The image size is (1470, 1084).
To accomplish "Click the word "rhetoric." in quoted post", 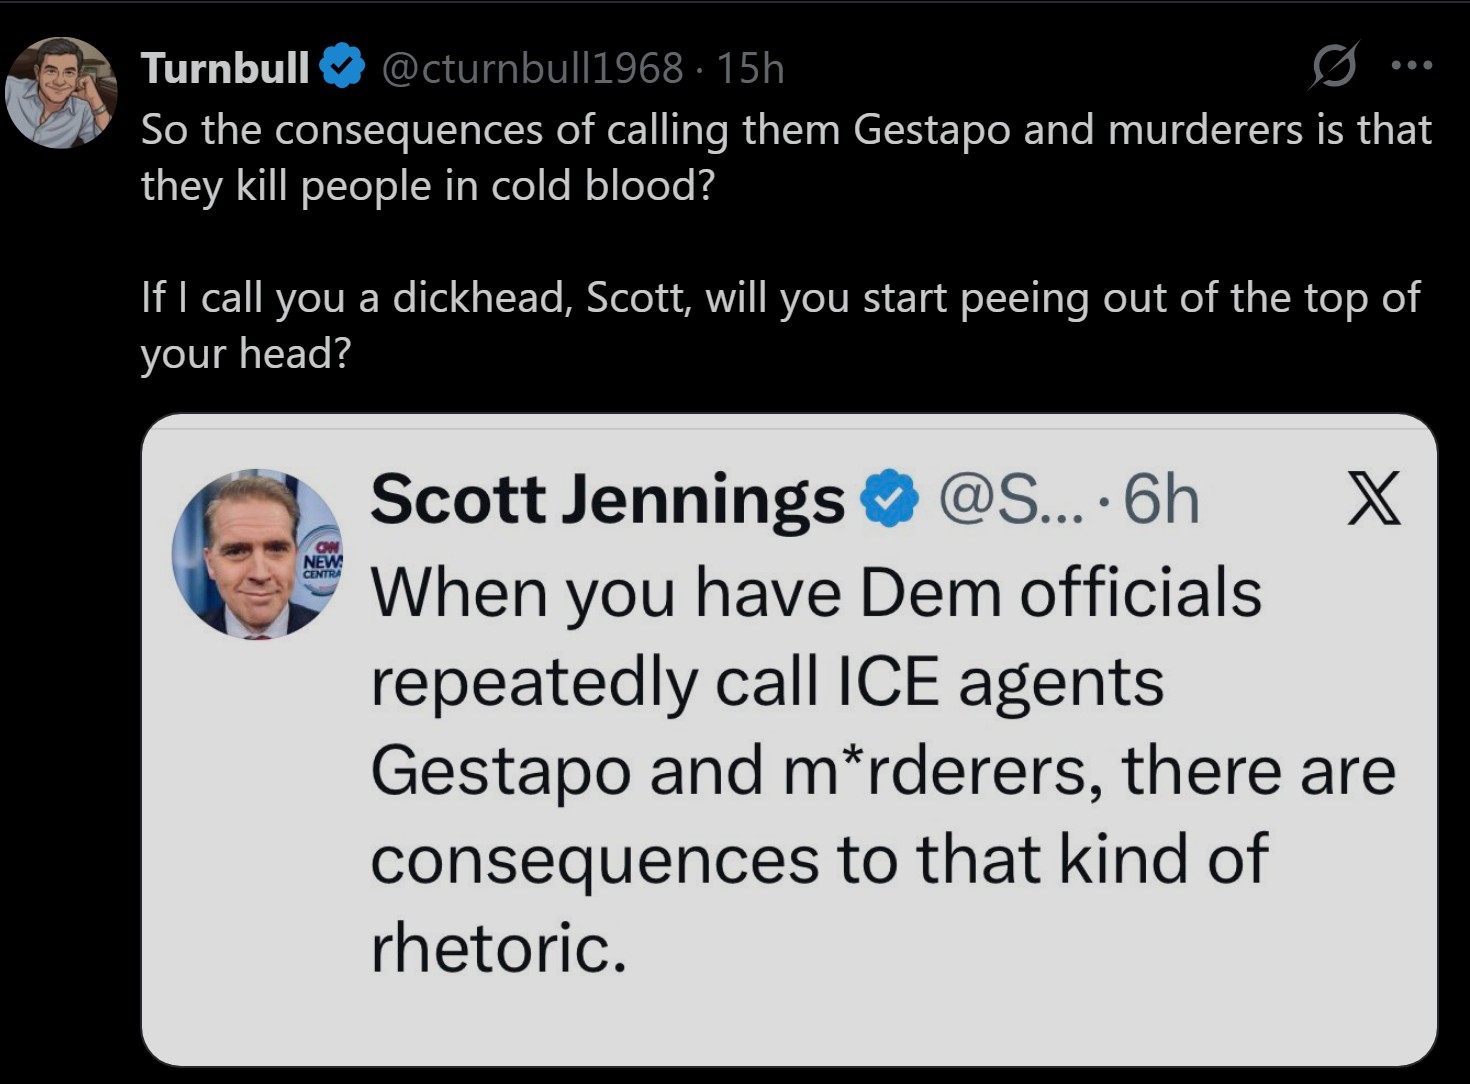I will point(498,946).
